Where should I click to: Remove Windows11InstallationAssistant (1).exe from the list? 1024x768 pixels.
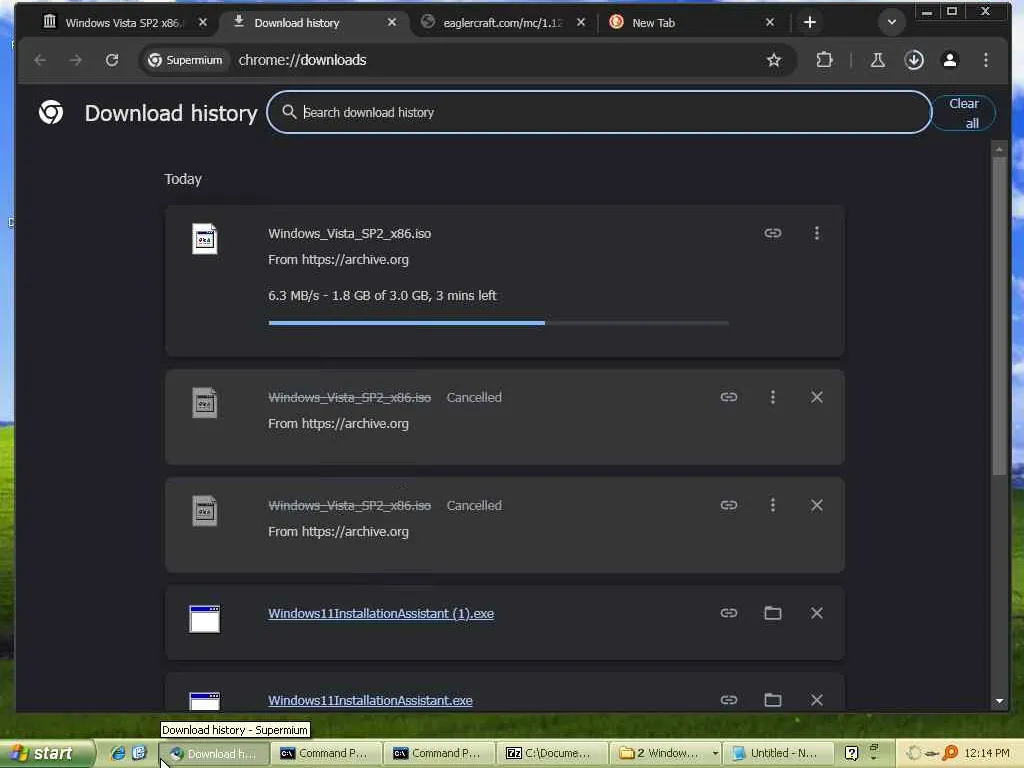pos(816,613)
